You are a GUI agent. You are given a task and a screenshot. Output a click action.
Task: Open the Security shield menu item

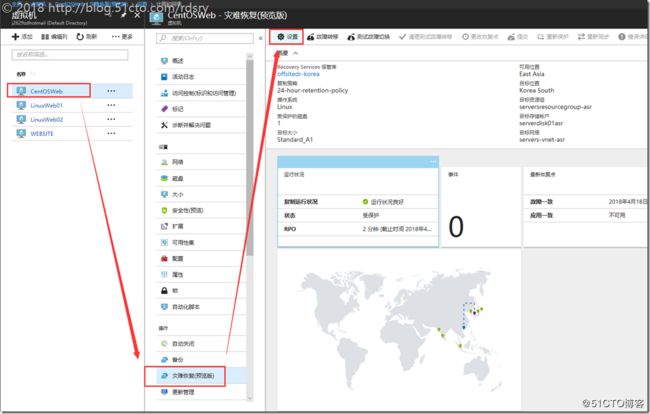pos(201,211)
